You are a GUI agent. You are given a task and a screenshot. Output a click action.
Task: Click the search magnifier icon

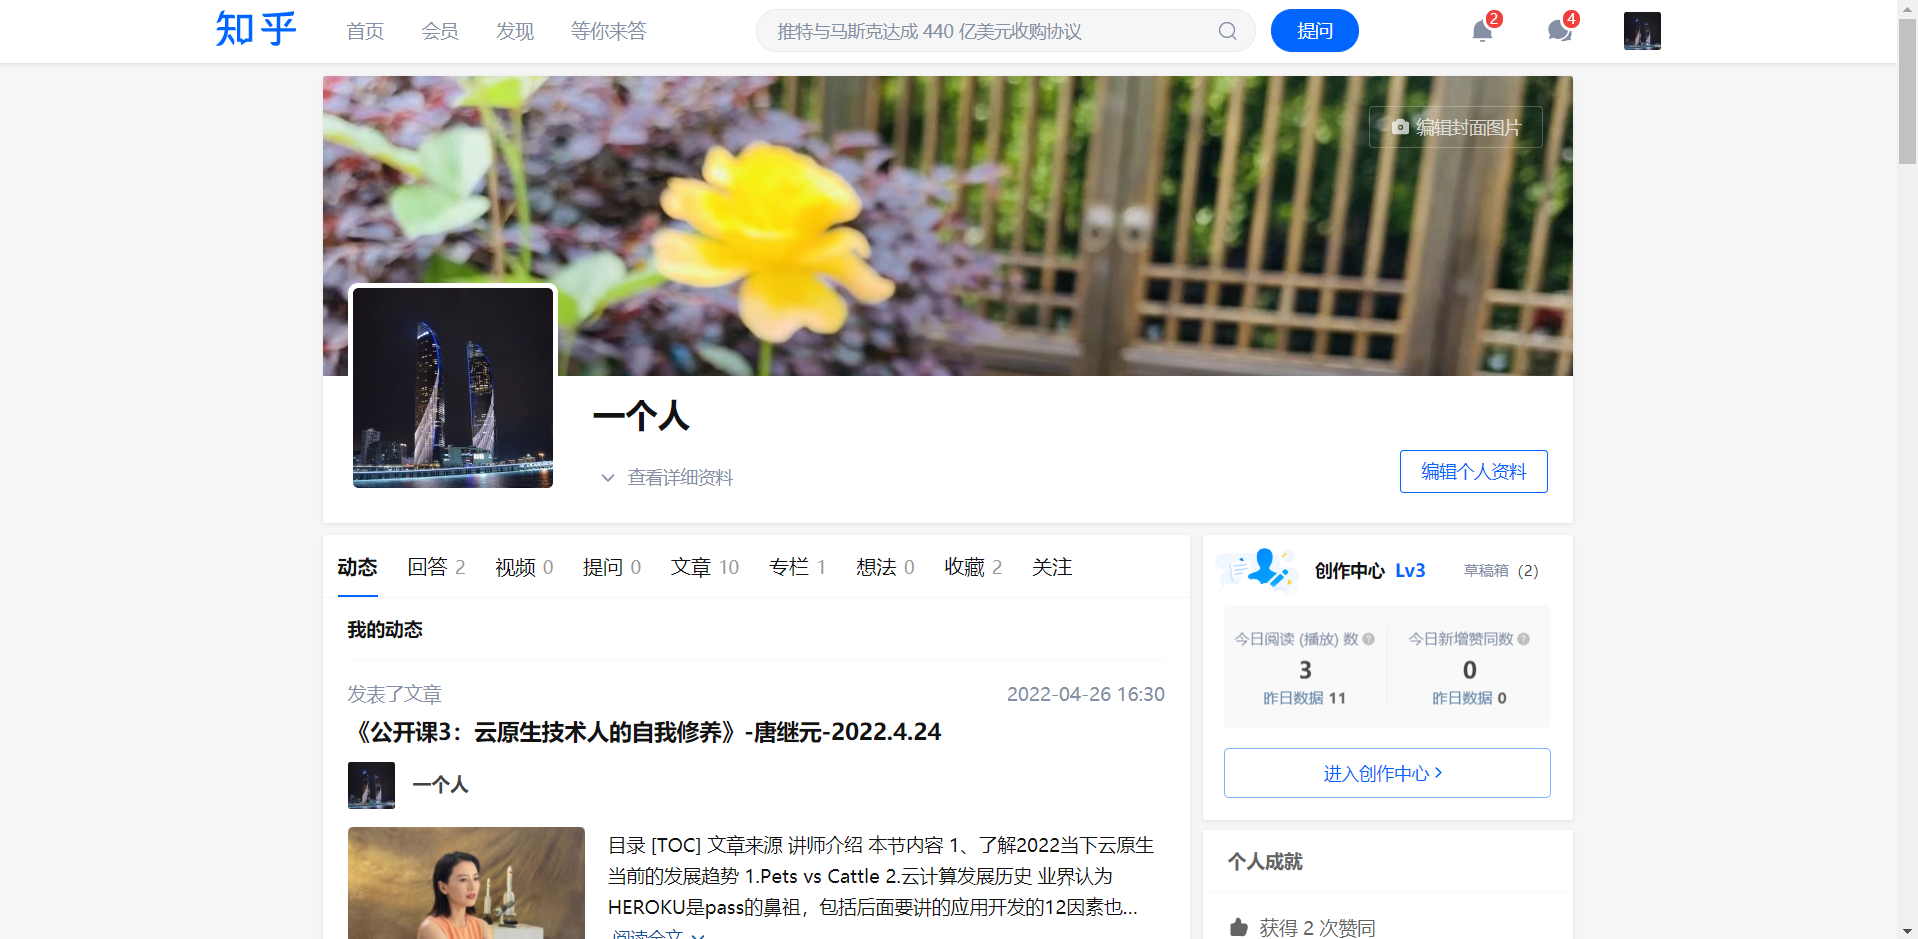pyautogui.click(x=1227, y=31)
